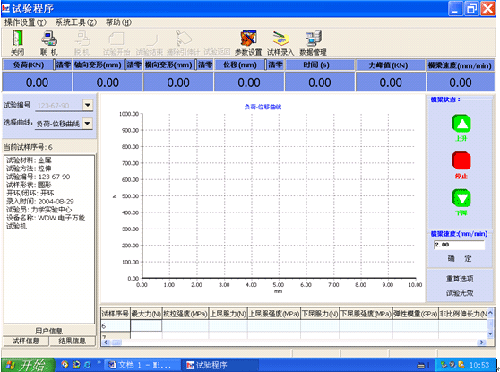500x372 pixels.
Task: Click the first system tray icon near the clock
Action: point(444,365)
